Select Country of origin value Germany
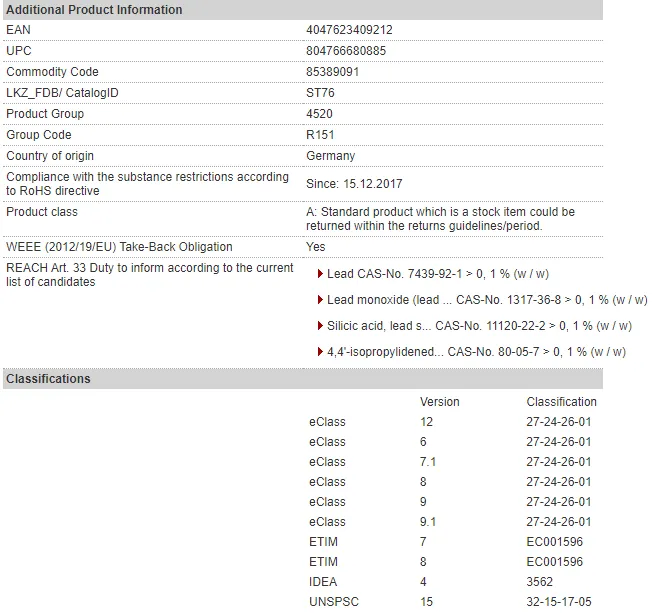This screenshot has width=652, height=613. [x=331, y=156]
